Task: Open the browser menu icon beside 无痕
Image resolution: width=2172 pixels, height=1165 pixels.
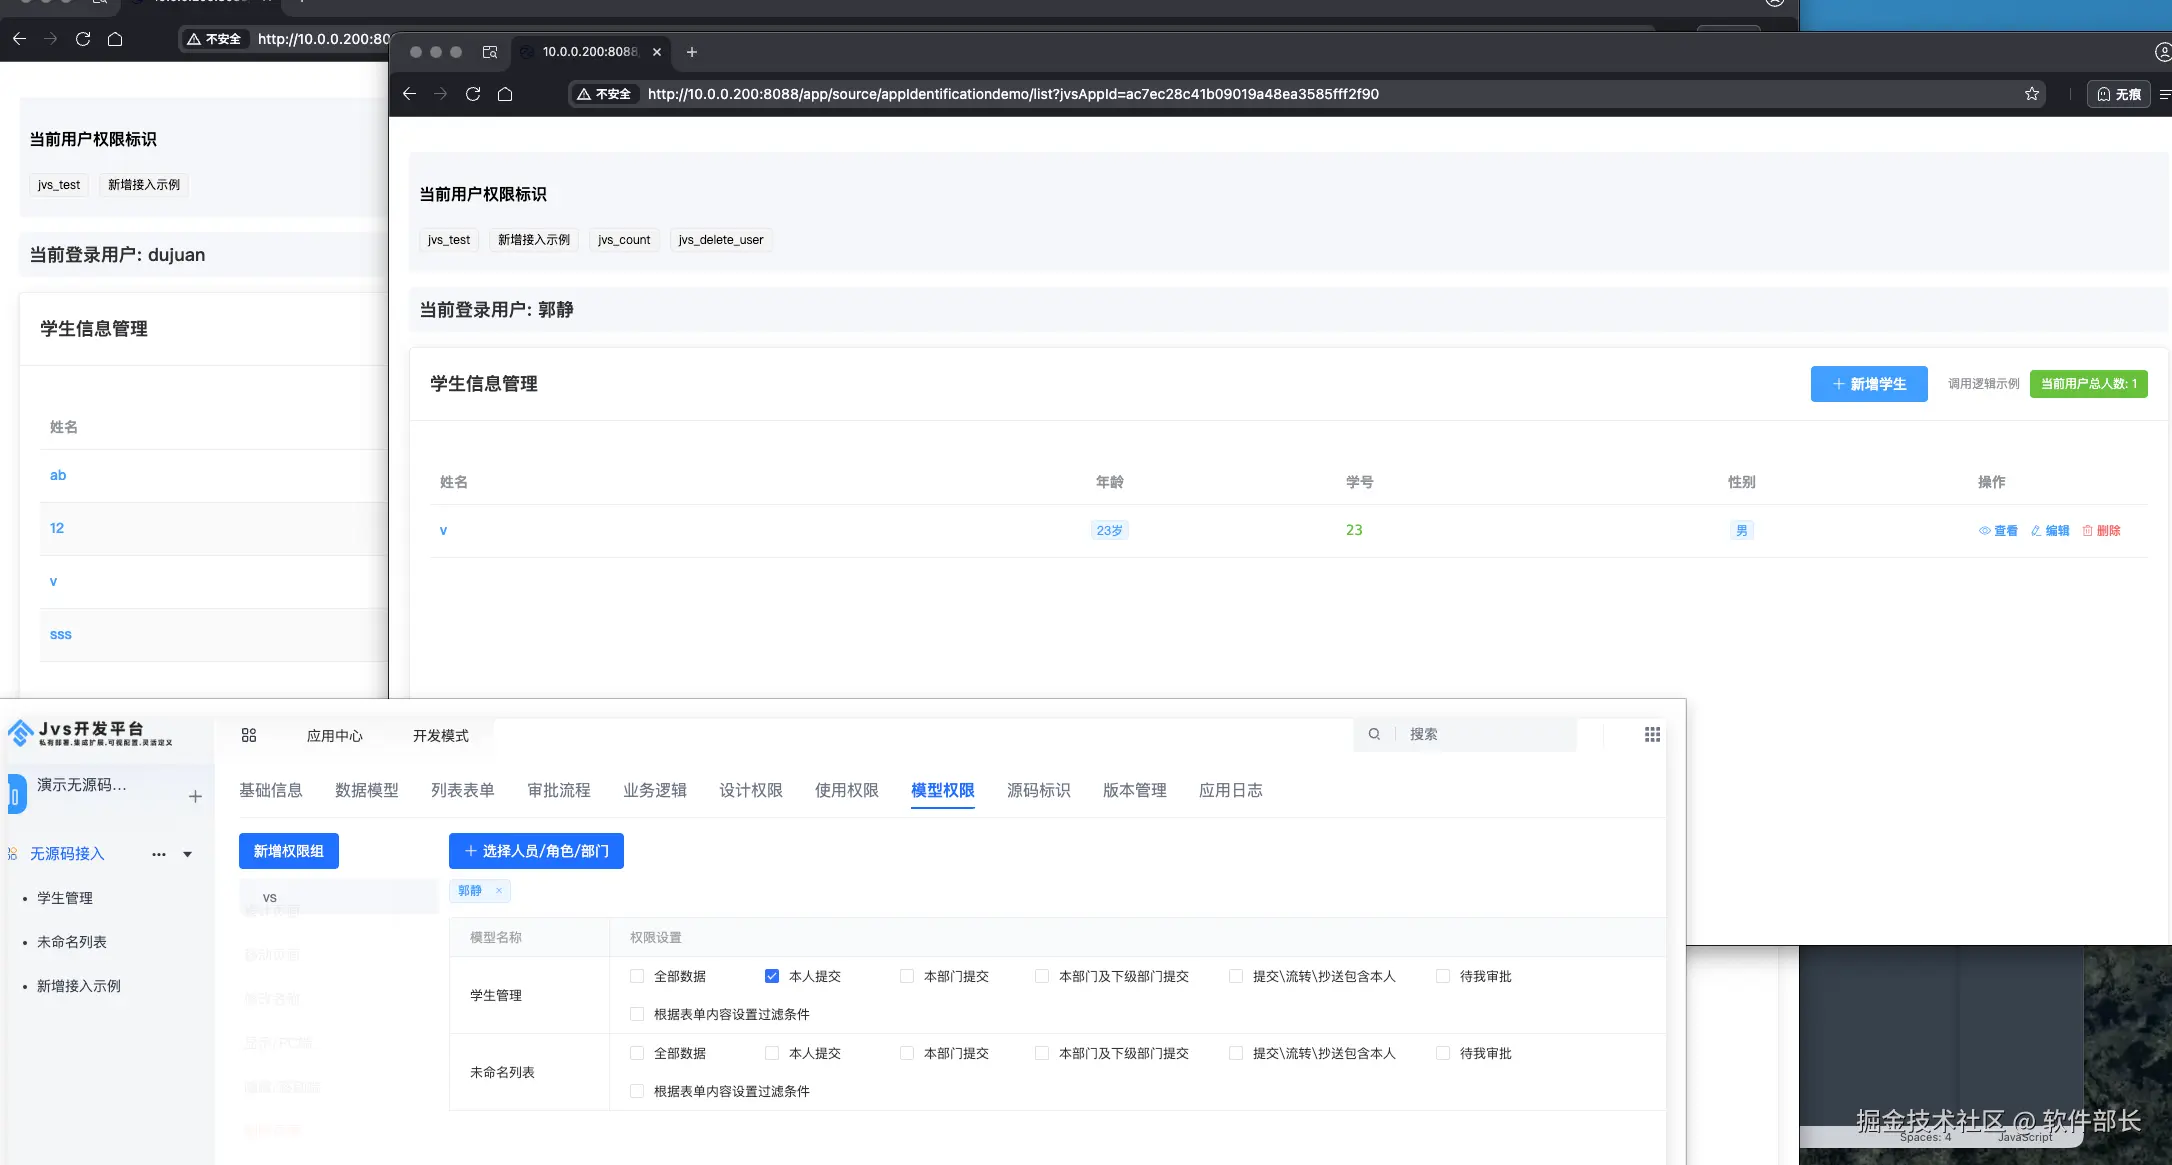Action: pos(2164,94)
